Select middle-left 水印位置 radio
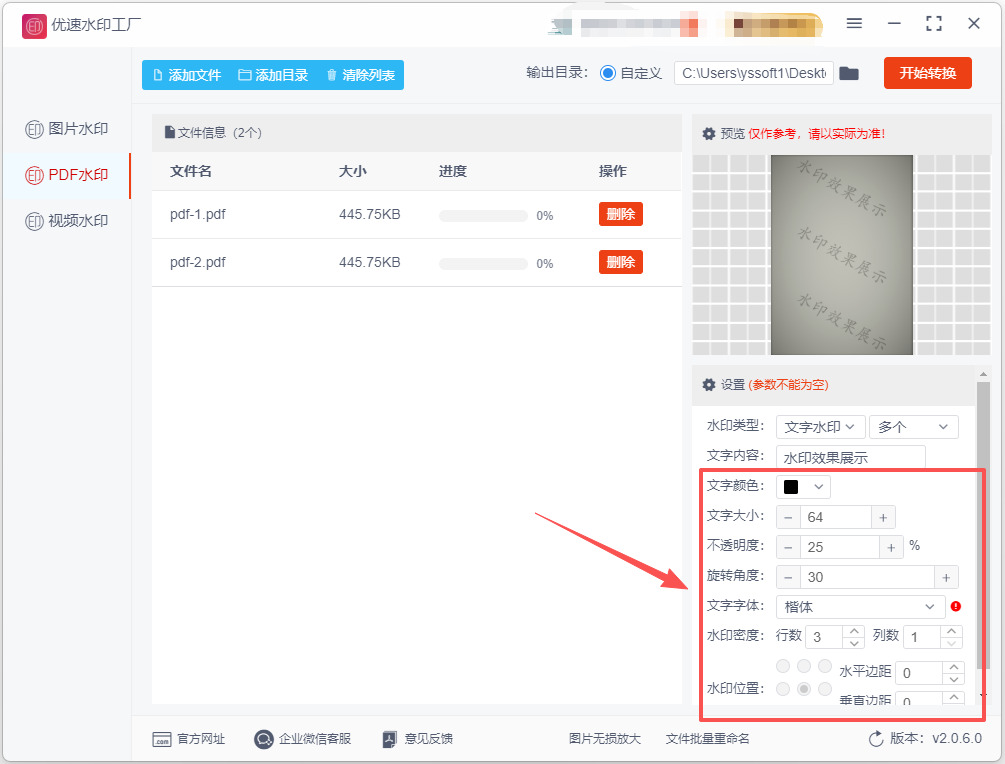1005x764 pixels. 783,689
